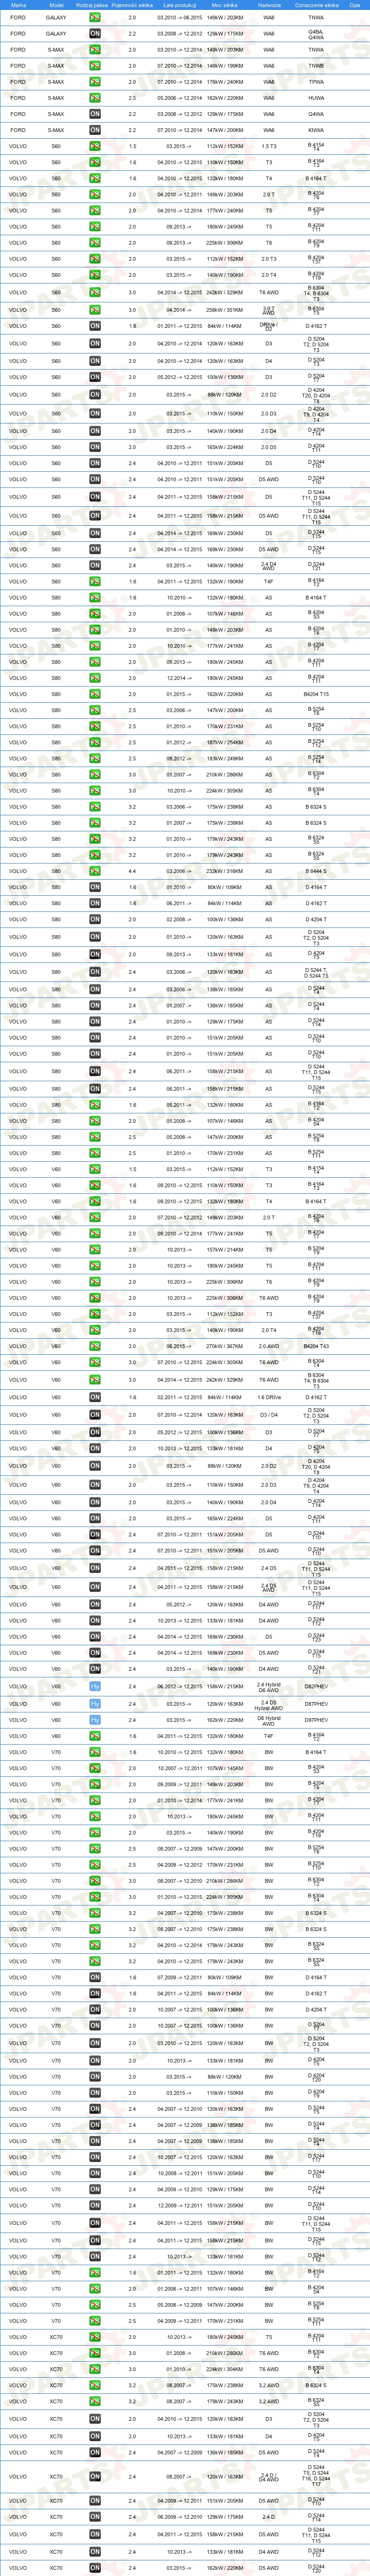The width and height of the screenshot is (370, 2576).
Task: Click the Oznaczenie silnika column header
Action: (x=317, y=5)
